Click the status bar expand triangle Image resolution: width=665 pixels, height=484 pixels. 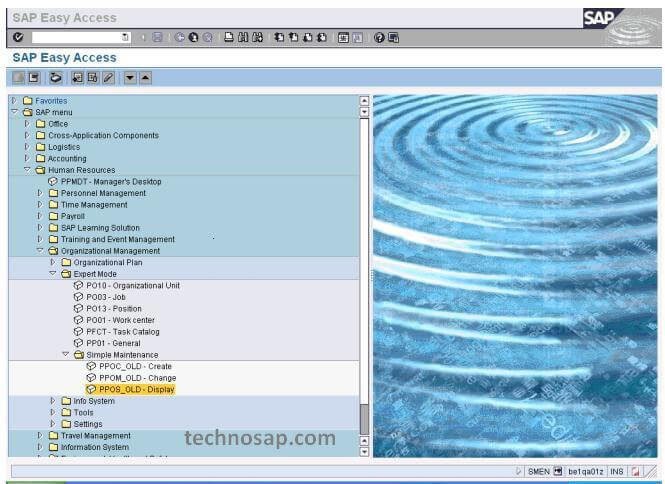tap(518, 471)
